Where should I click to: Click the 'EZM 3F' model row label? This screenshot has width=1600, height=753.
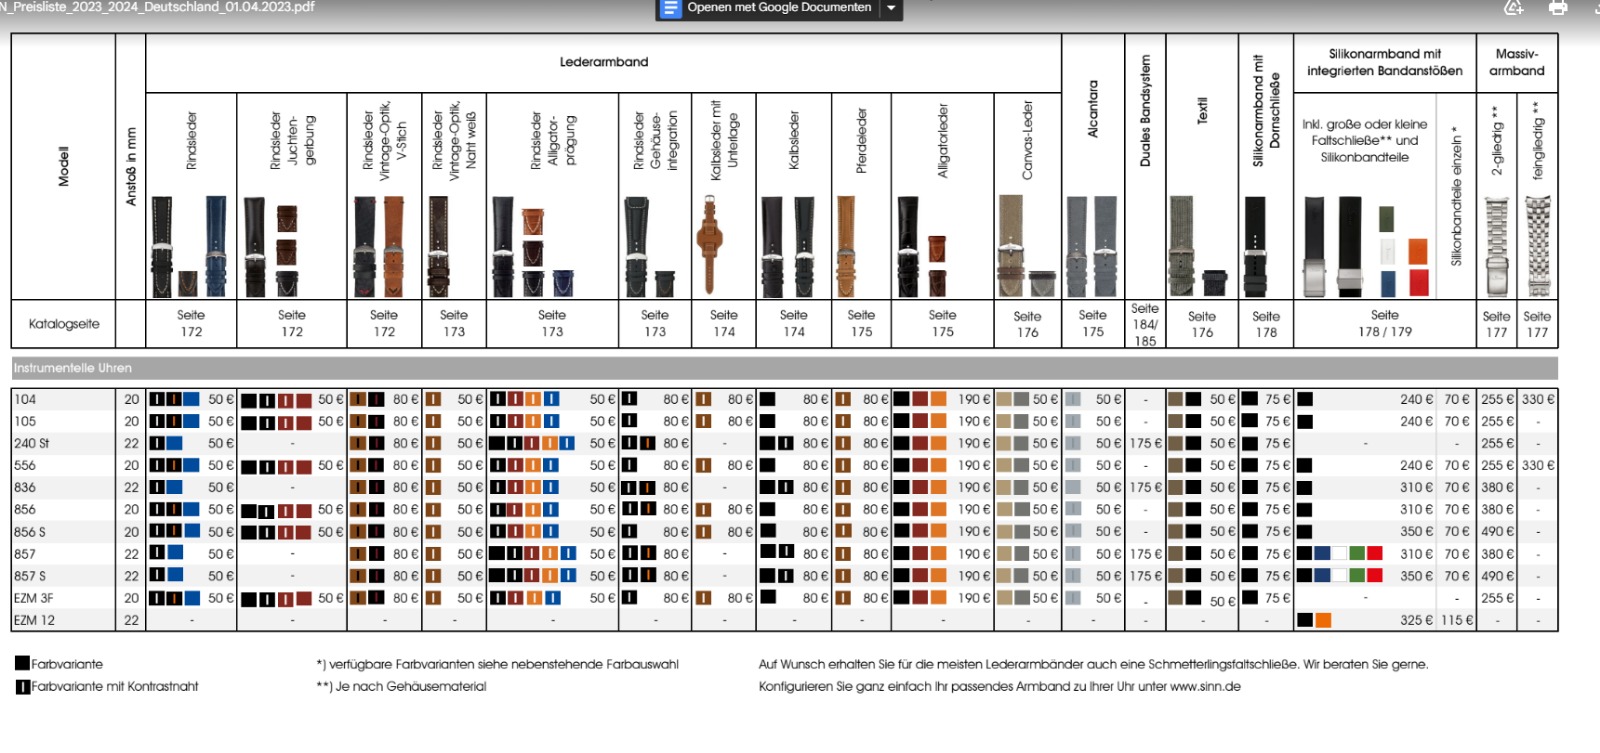pyautogui.click(x=34, y=598)
